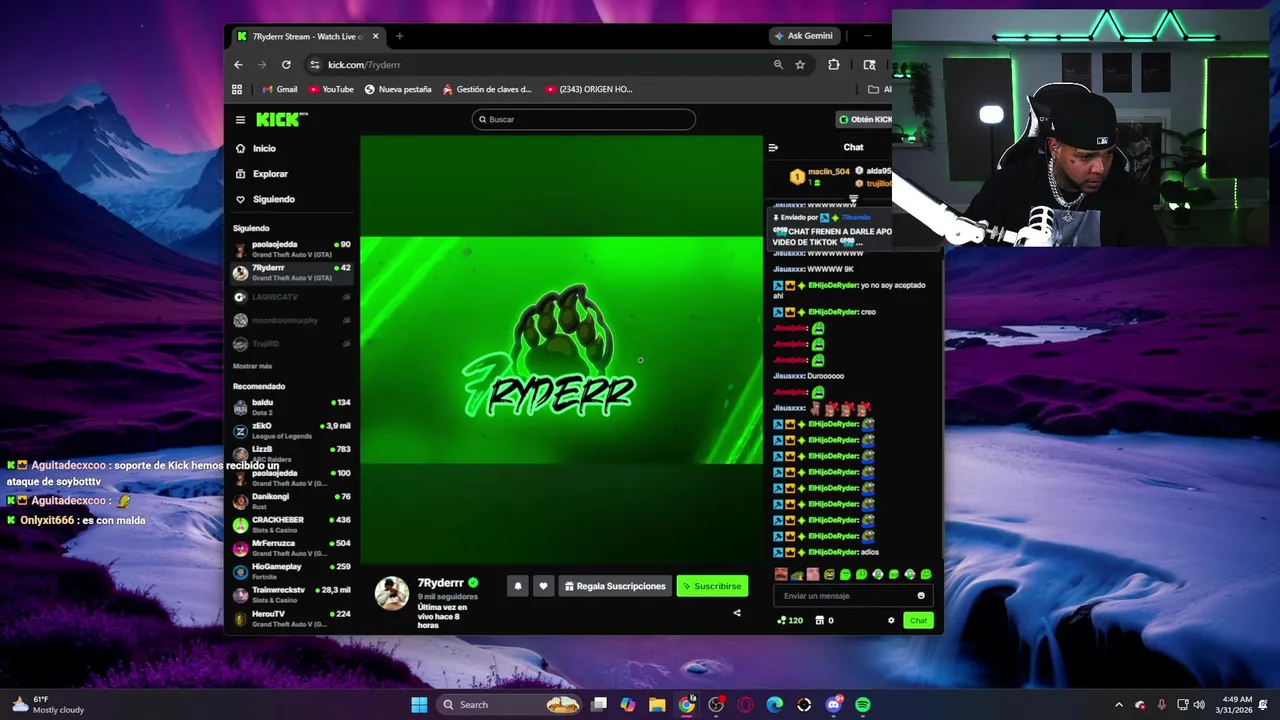Open the ORIGEN HO... bookmark
The width and height of the screenshot is (1280, 720).
589,89
